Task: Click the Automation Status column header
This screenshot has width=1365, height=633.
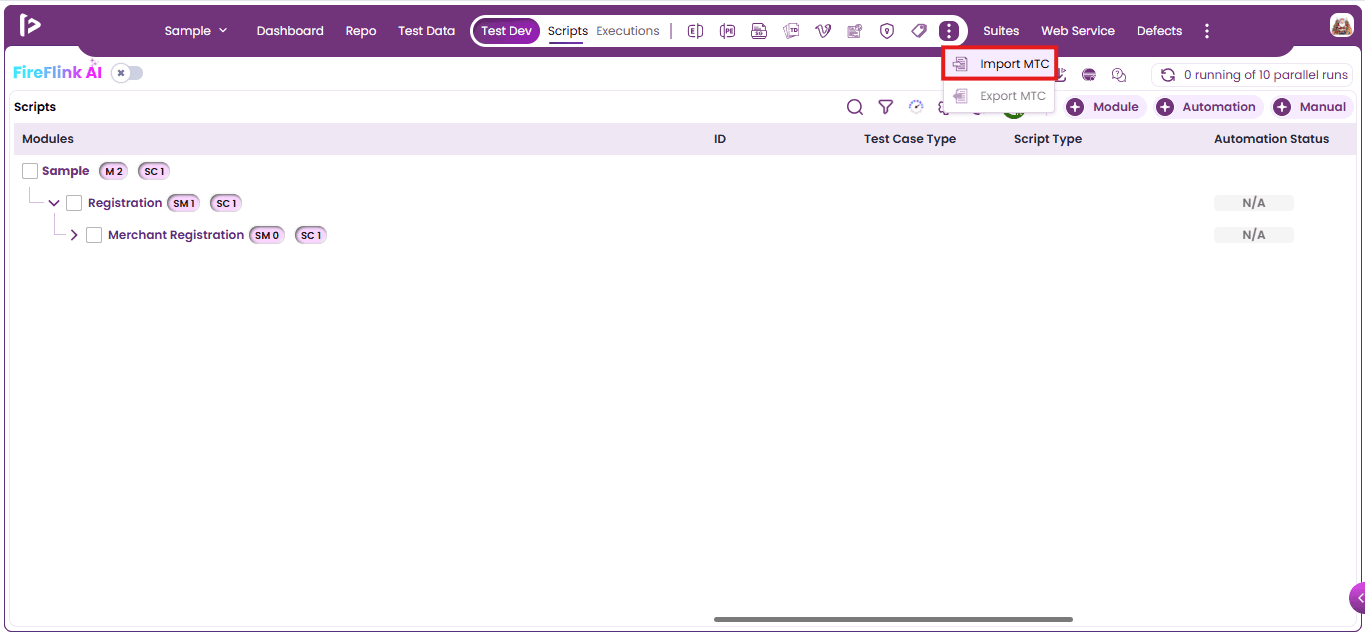Action: point(1272,139)
